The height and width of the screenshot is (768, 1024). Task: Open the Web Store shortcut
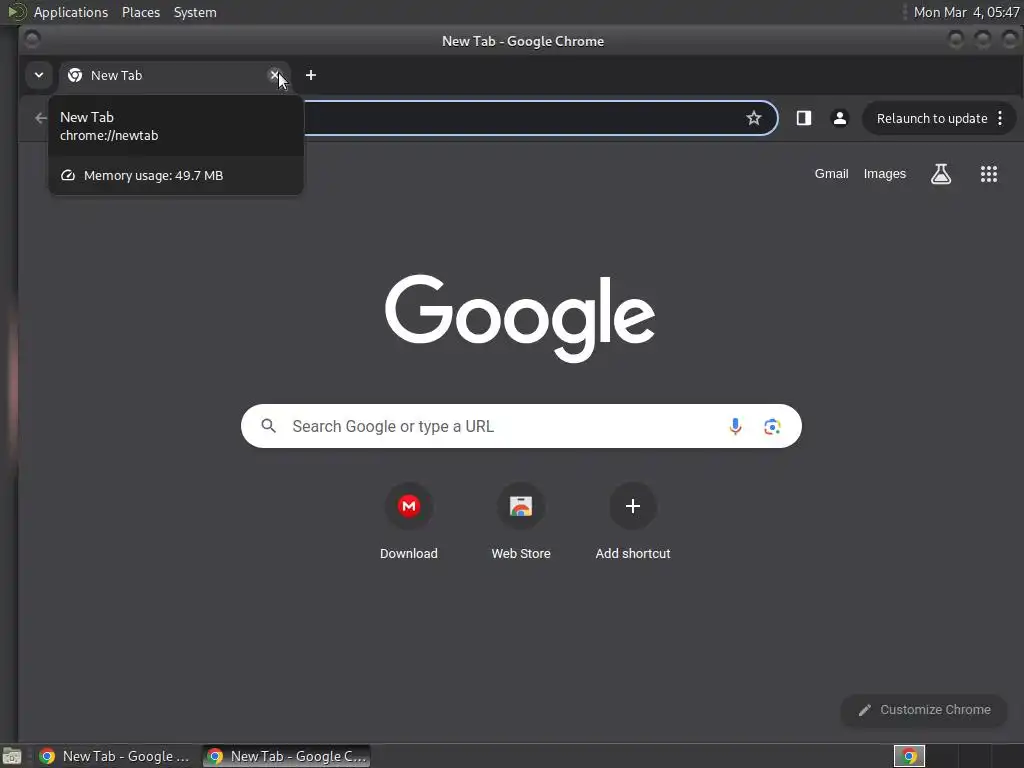[521, 522]
